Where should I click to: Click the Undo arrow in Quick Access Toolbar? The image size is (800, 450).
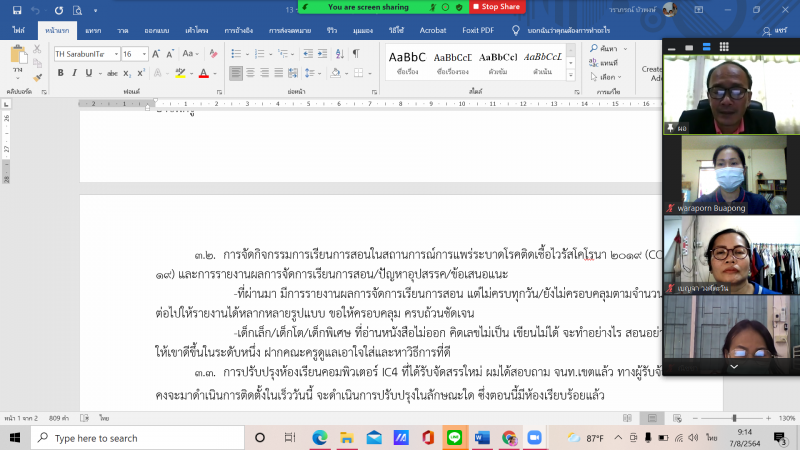click(33, 8)
